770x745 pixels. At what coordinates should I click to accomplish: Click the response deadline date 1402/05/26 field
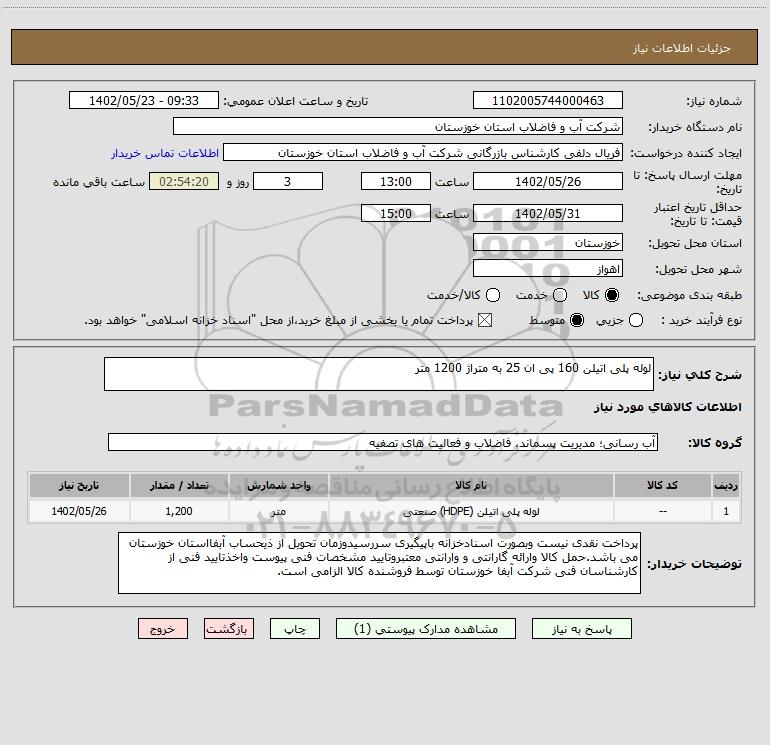(x=548, y=181)
